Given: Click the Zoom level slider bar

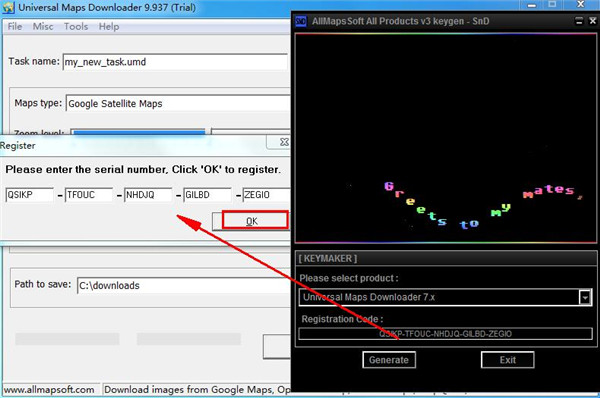Looking at the screenshot, I should [x=139, y=132].
